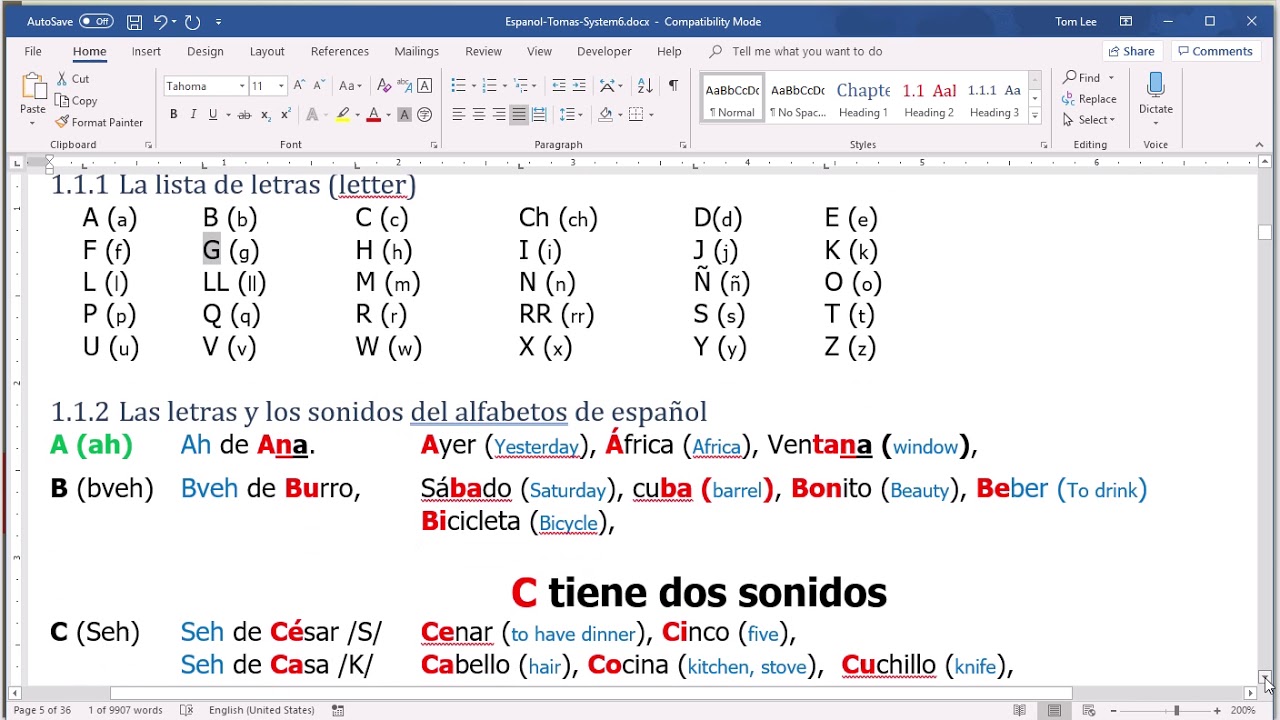
Task: Open the Tahoma font name dropdown
Action: click(241, 86)
